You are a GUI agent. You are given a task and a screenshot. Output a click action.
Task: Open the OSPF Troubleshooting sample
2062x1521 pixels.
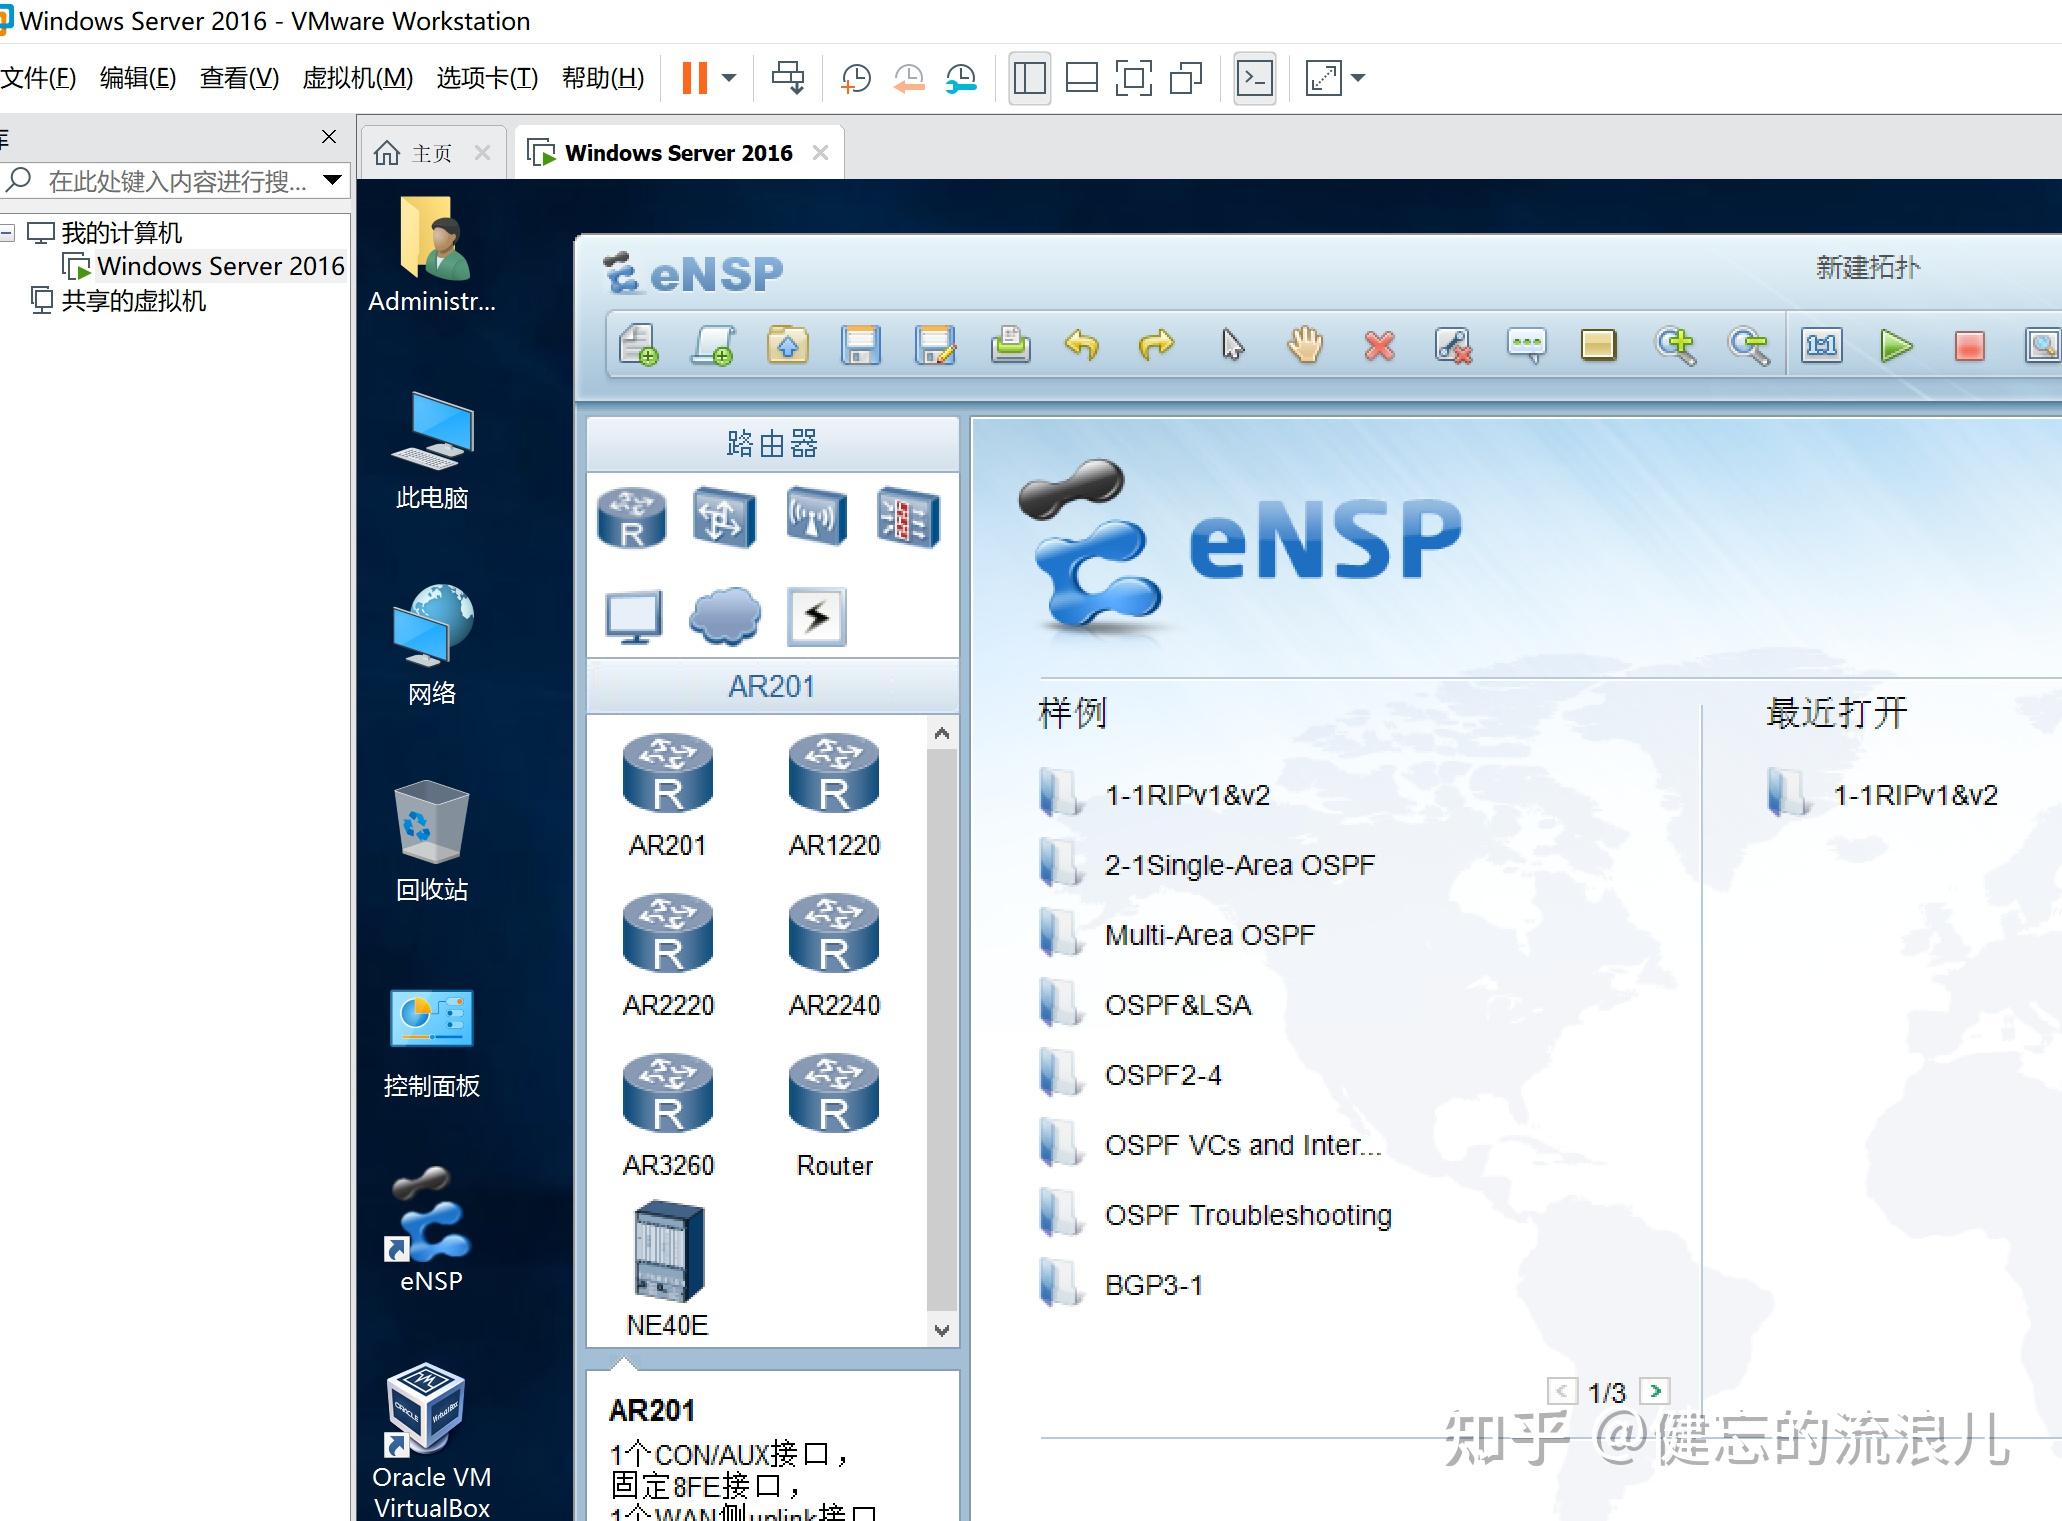[1247, 1215]
